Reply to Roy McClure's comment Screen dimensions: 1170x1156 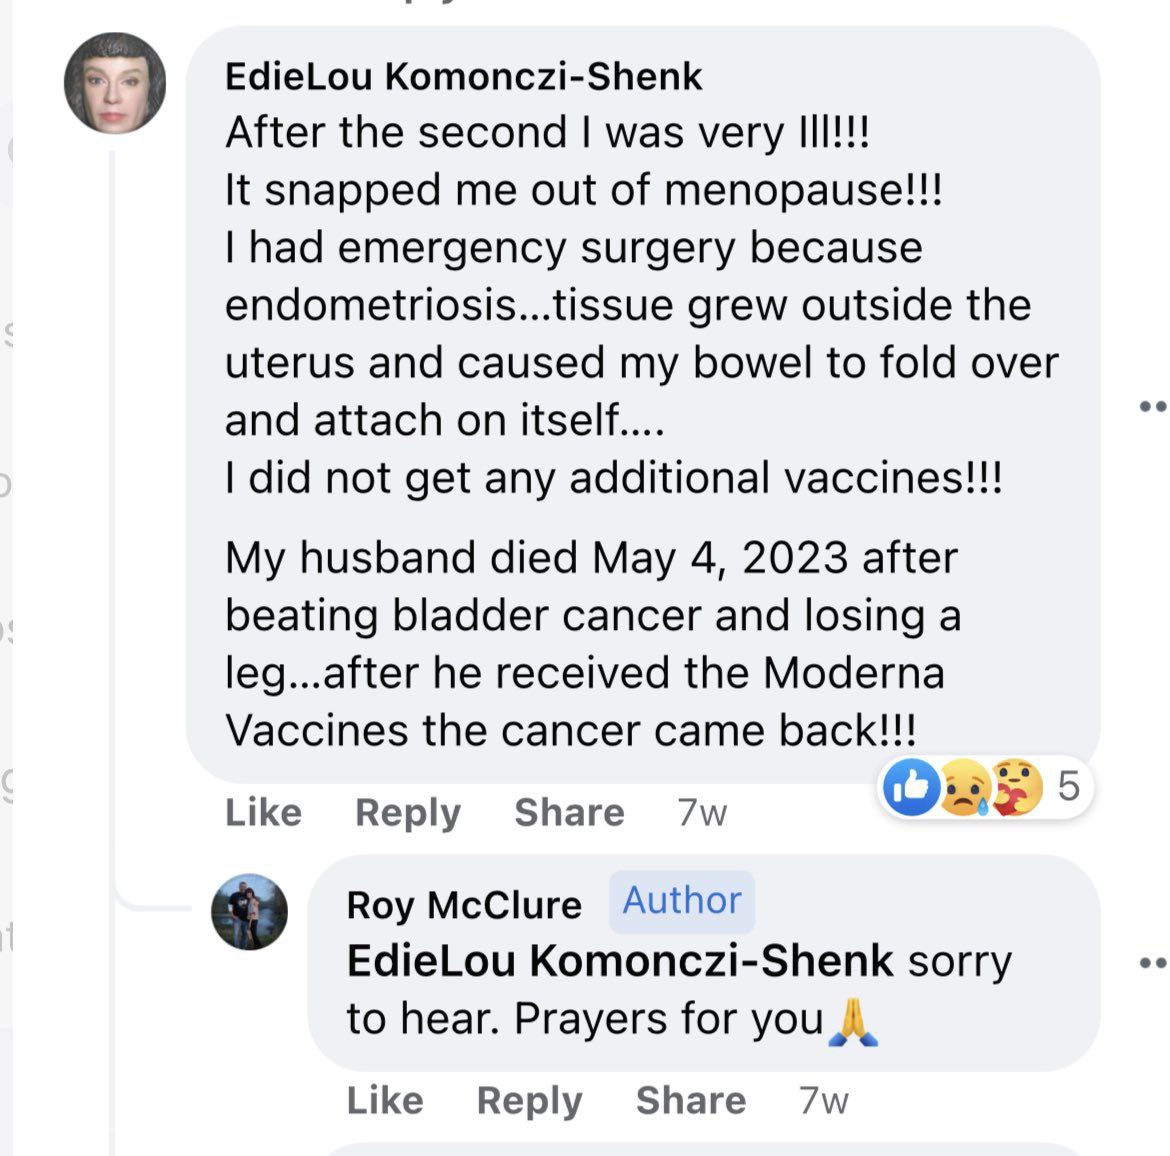point(529,1100)
